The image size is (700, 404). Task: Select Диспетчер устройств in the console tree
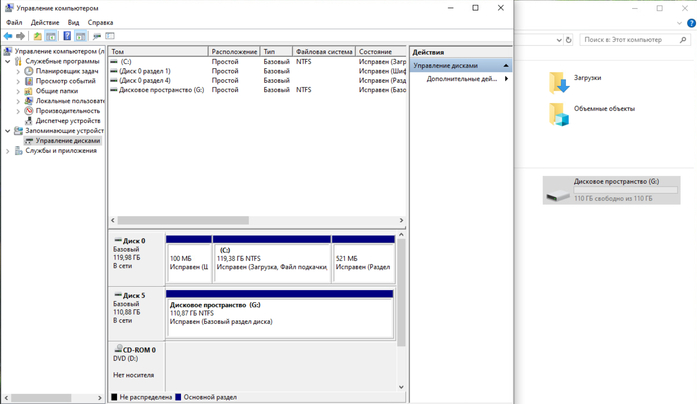pyautogui.click(x=67, y=121)
